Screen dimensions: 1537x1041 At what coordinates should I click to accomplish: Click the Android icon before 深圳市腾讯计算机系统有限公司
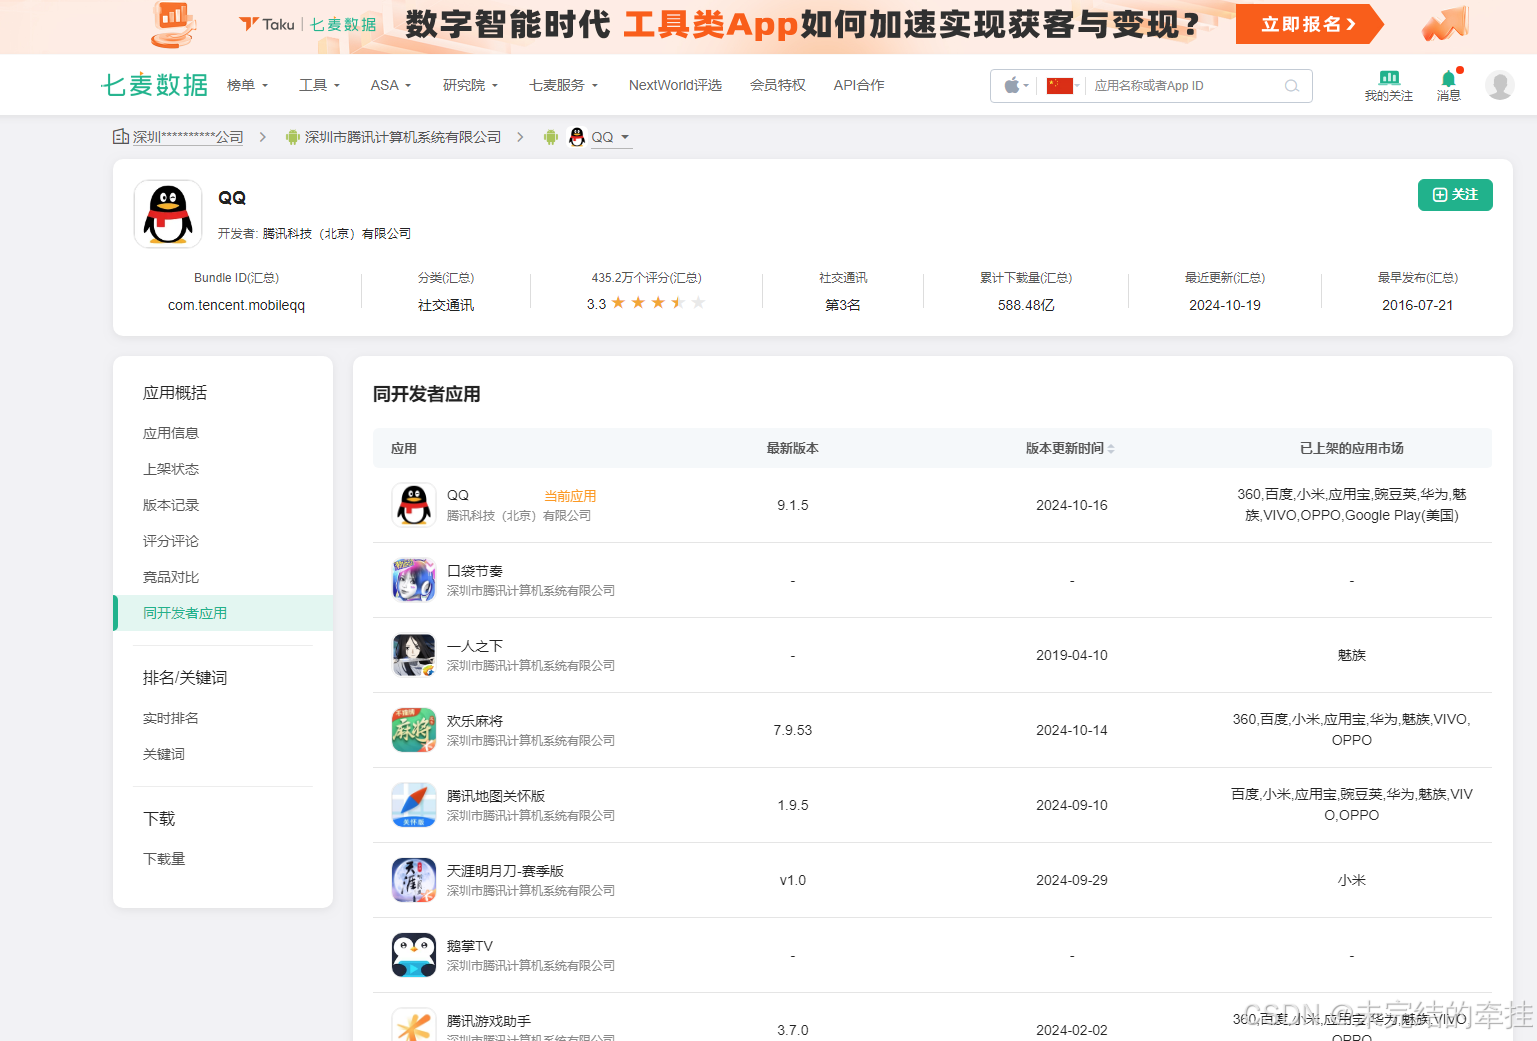click(292, 137)
